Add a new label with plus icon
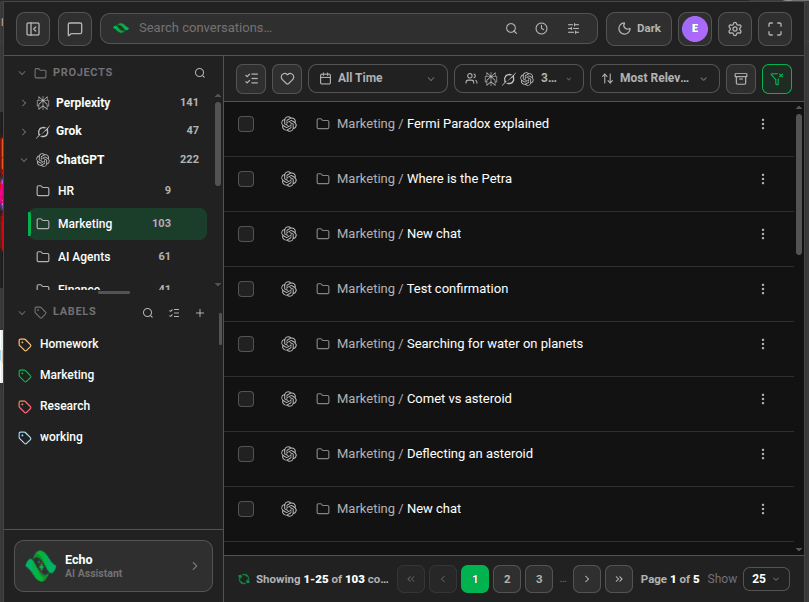Image resolution: width=809 pixels, height=602 pixels. pyautogui.click(x=200, y=313)
